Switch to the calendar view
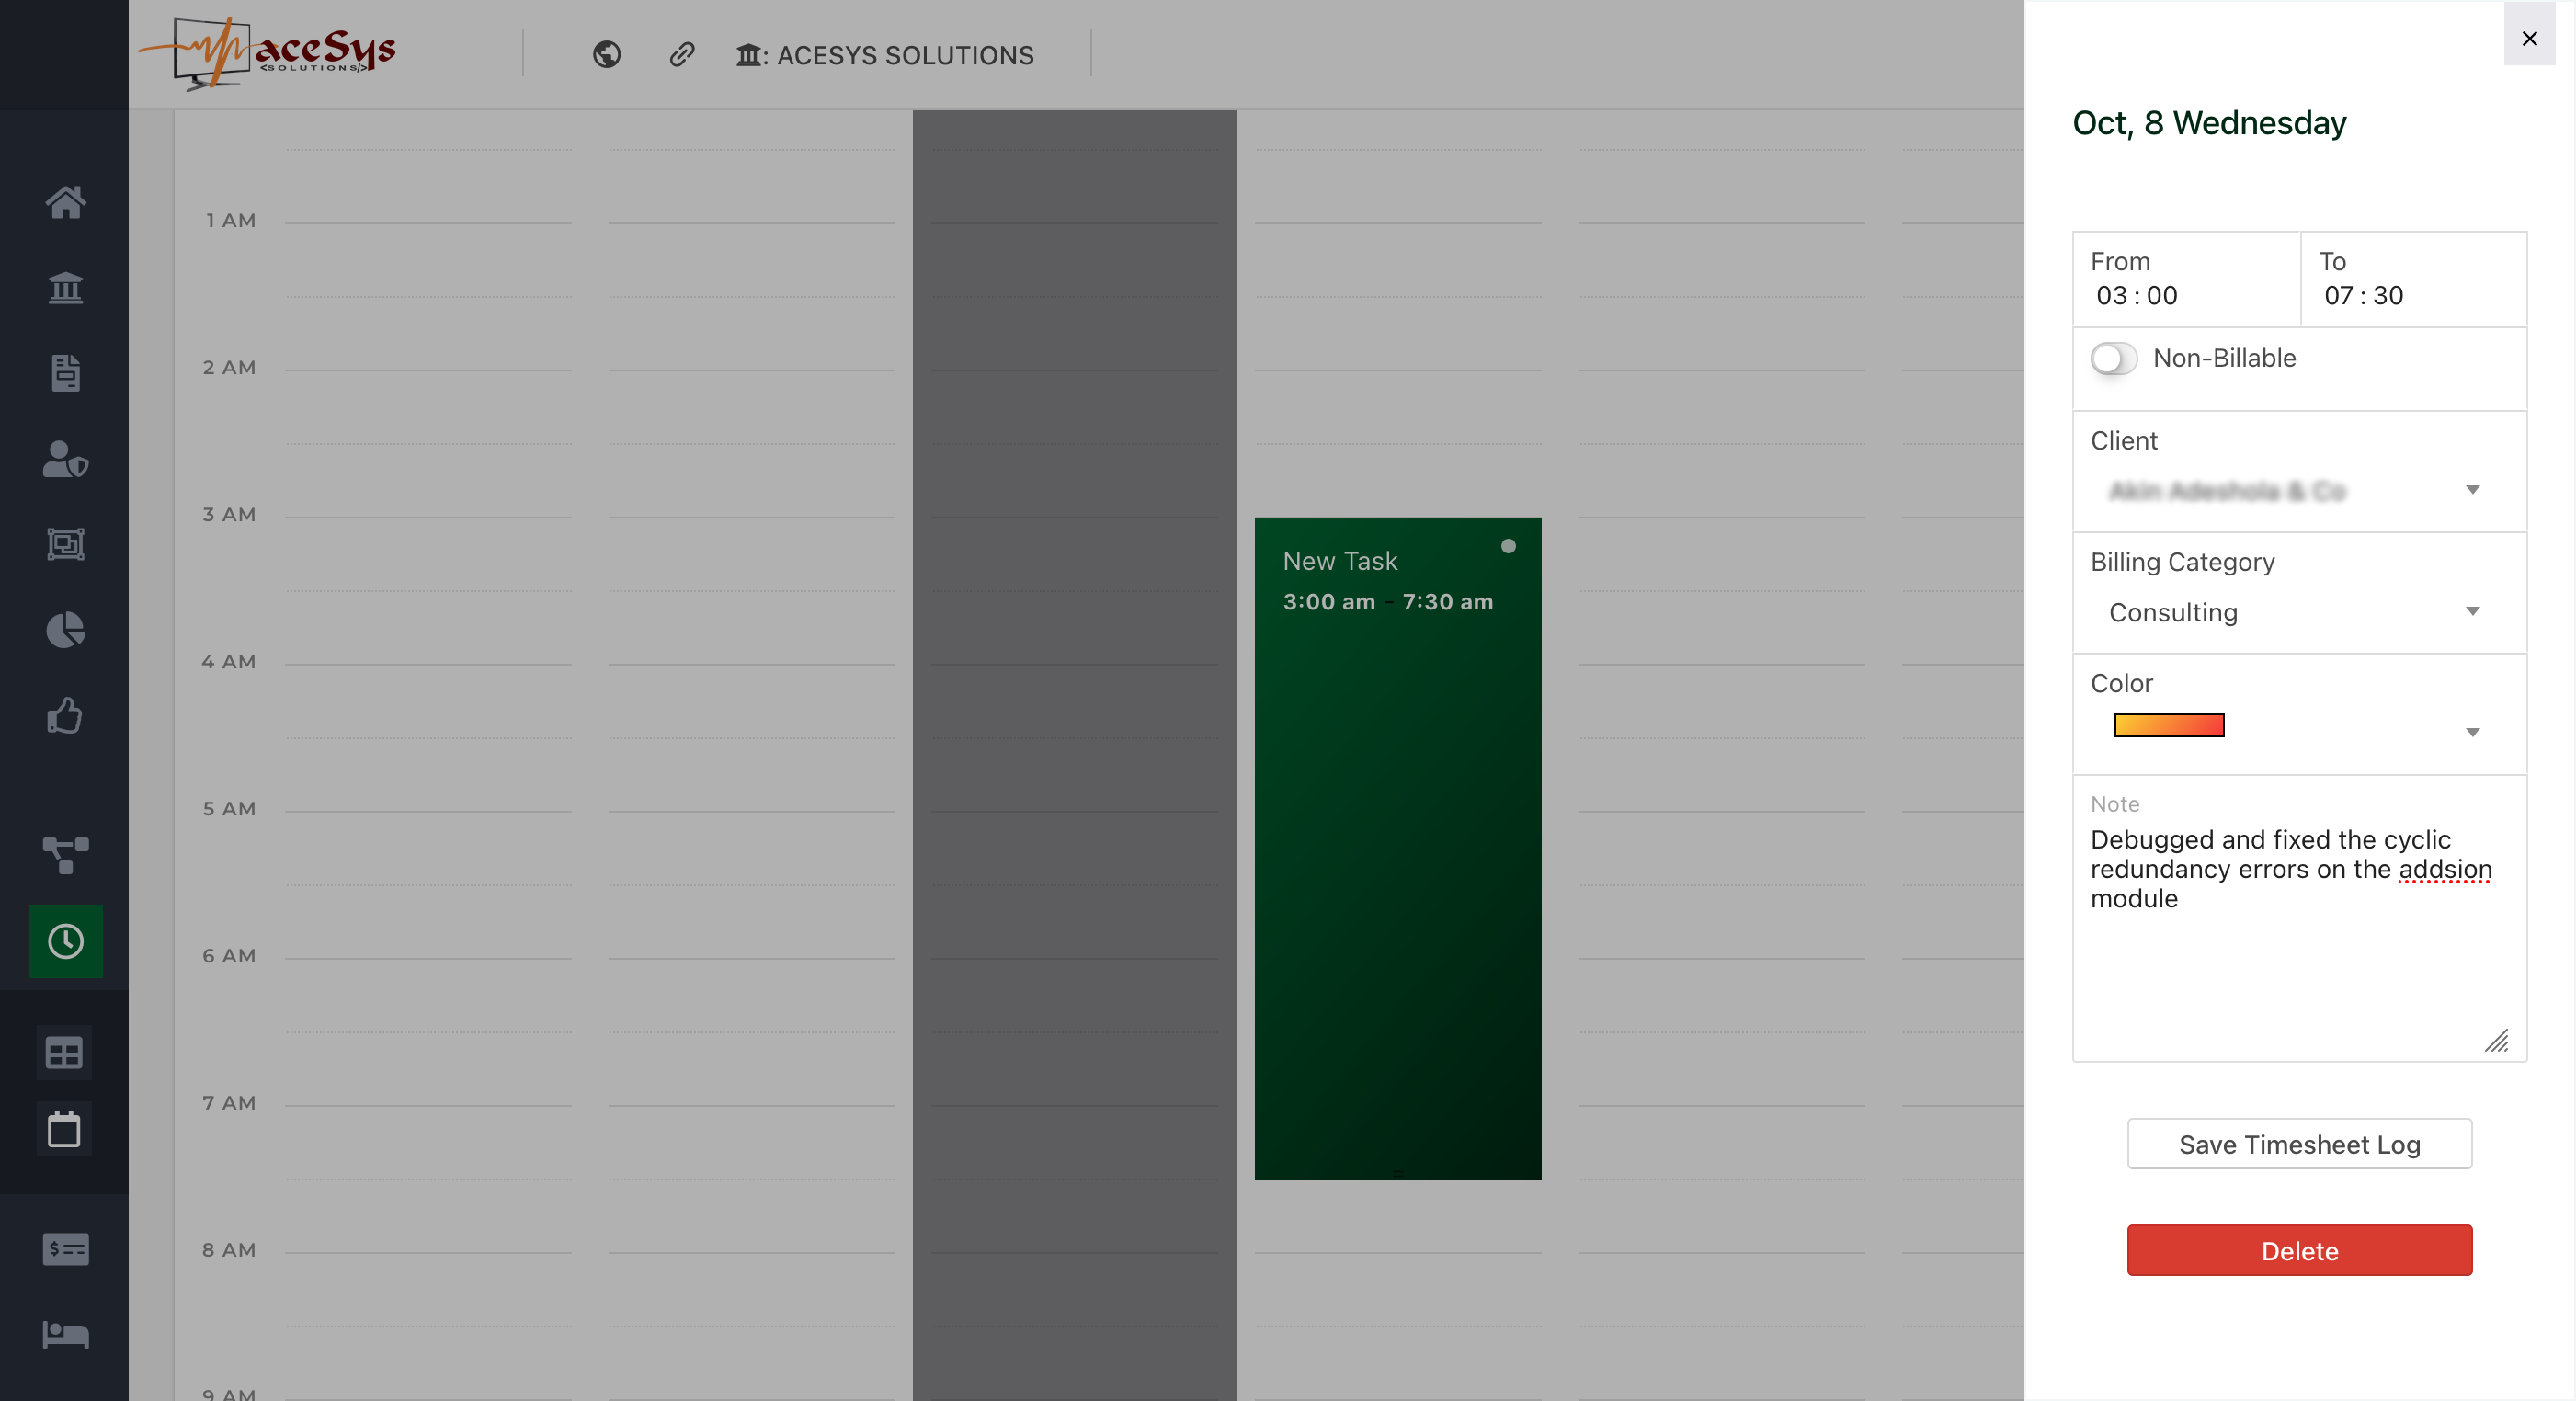Screen dimensions: 2576x1401 pyautogui.click(x=64, y=1129)
